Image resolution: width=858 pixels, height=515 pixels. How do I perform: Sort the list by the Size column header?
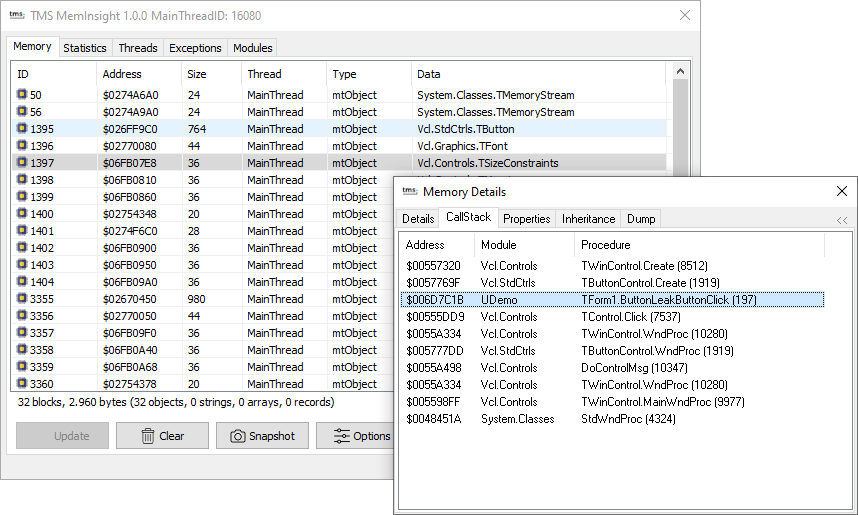(197, 74)
